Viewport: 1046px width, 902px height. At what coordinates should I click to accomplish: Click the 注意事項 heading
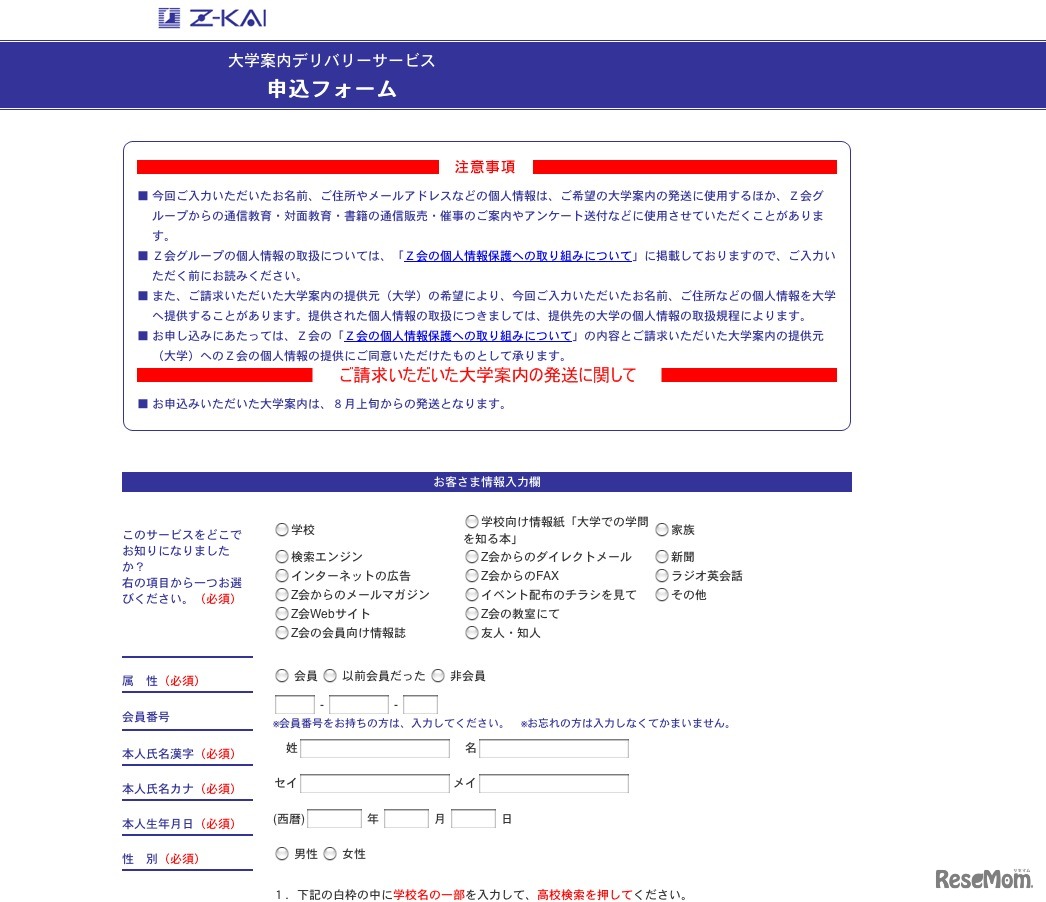click(485, 167)
